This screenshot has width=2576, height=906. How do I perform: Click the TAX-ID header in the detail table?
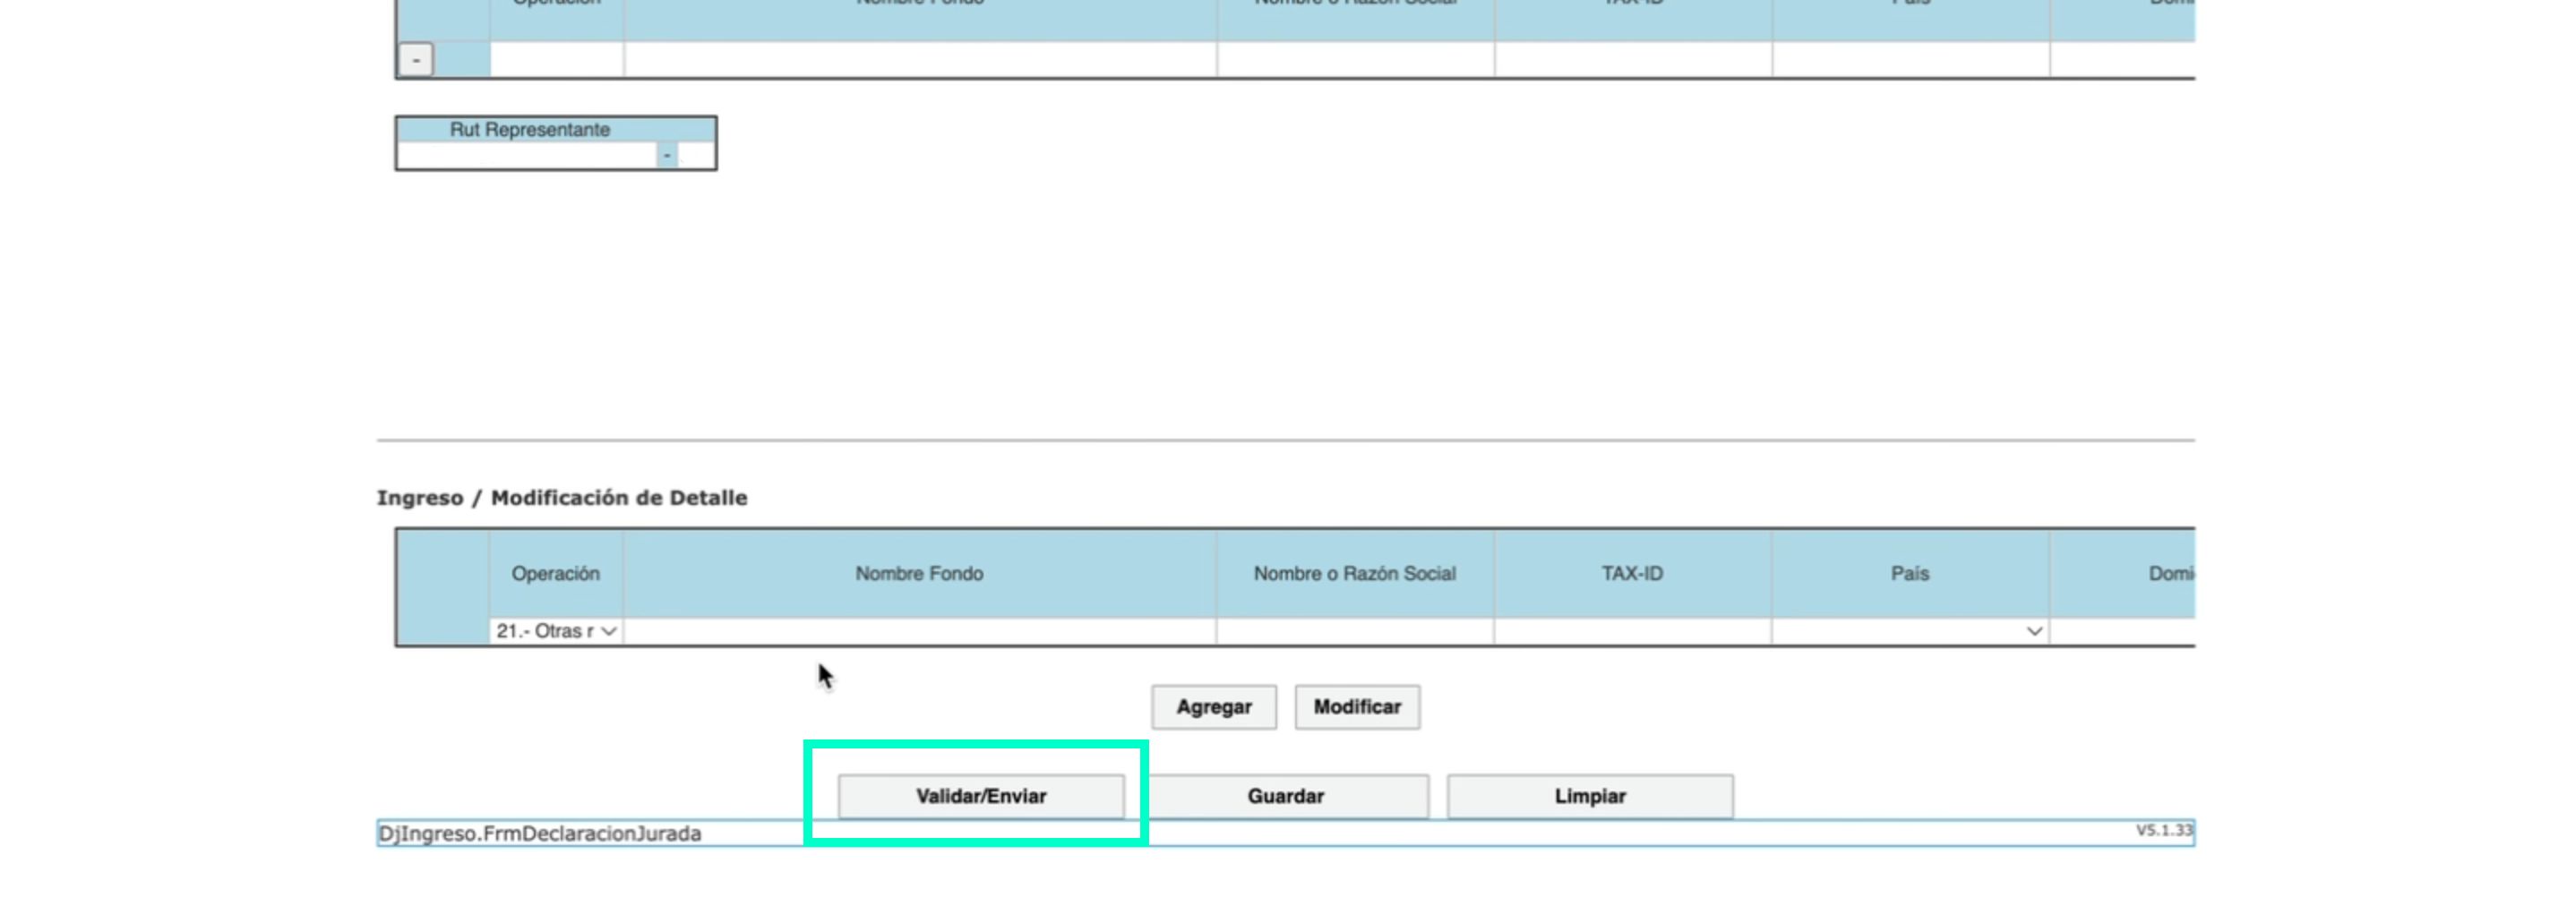(x=1632, y=574)
